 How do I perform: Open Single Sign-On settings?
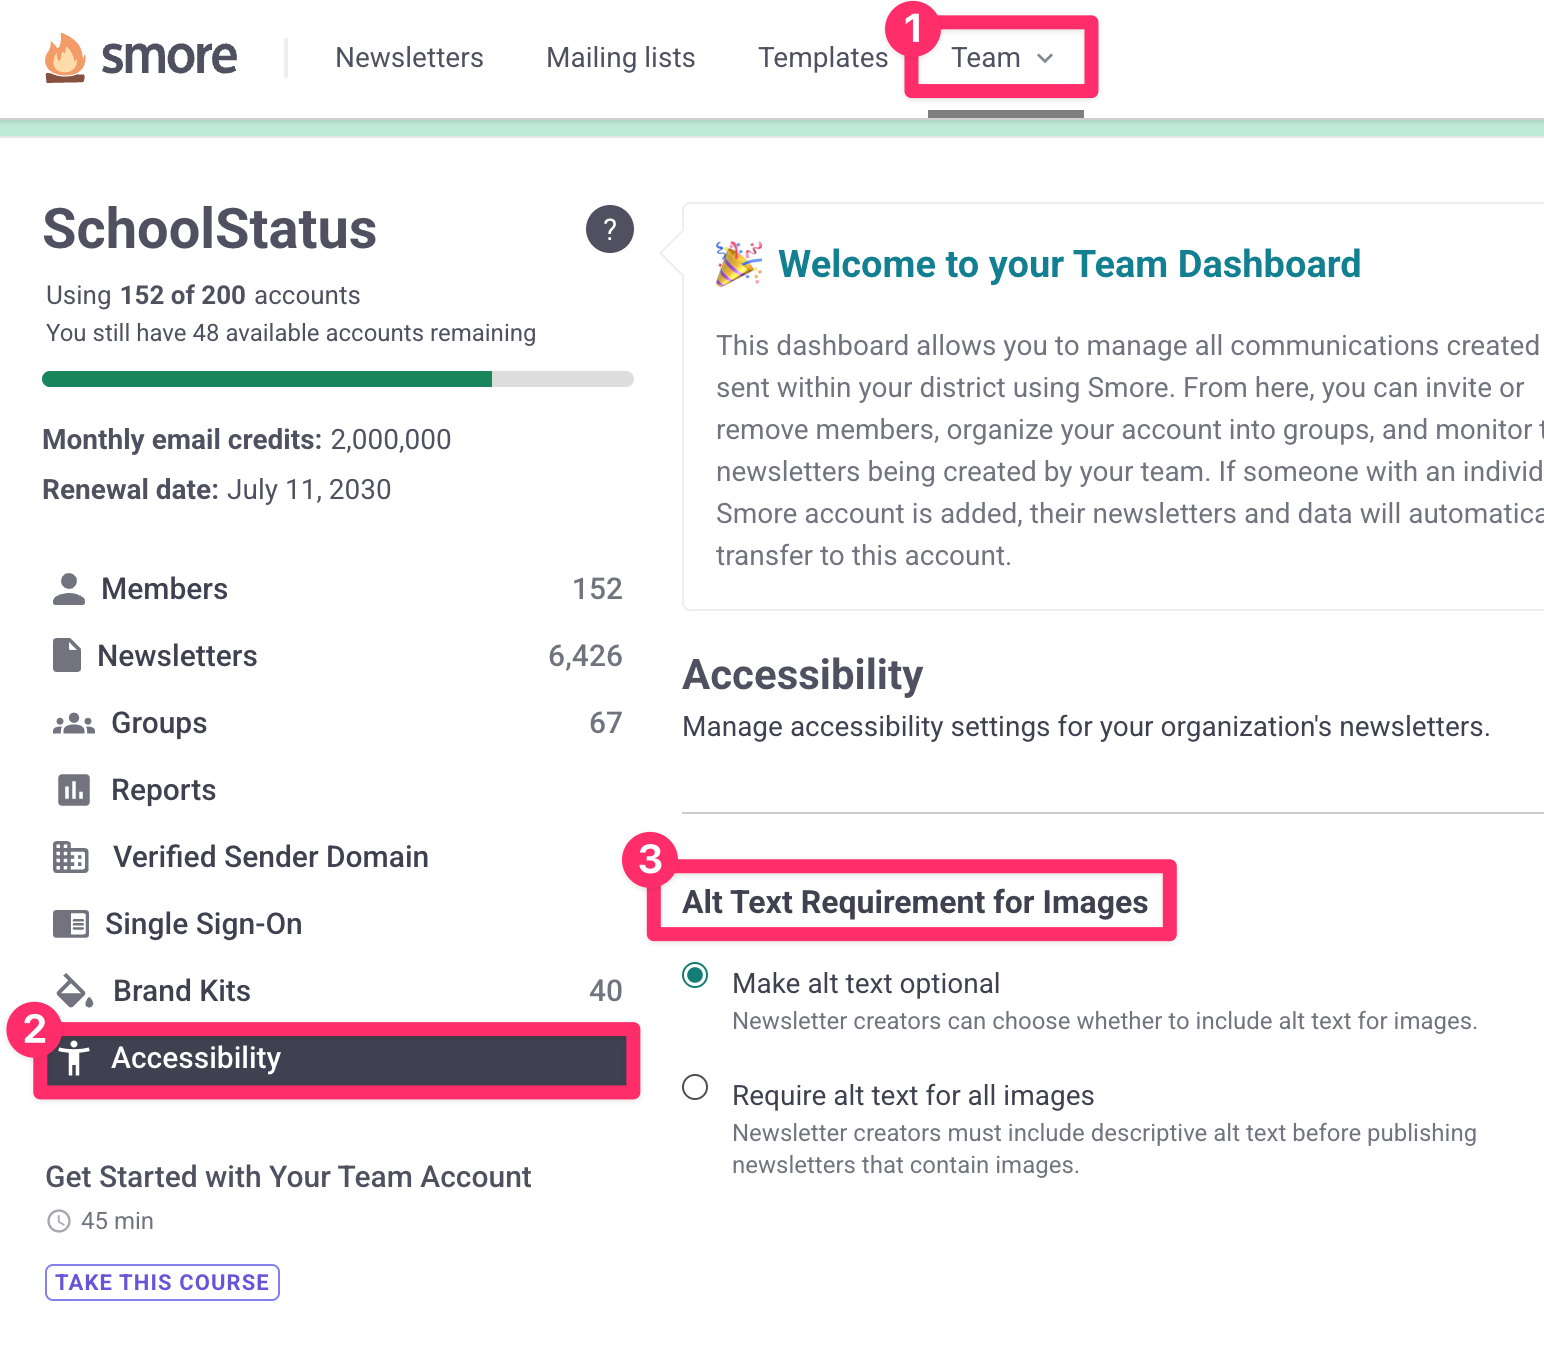click(x=337, y=924)
